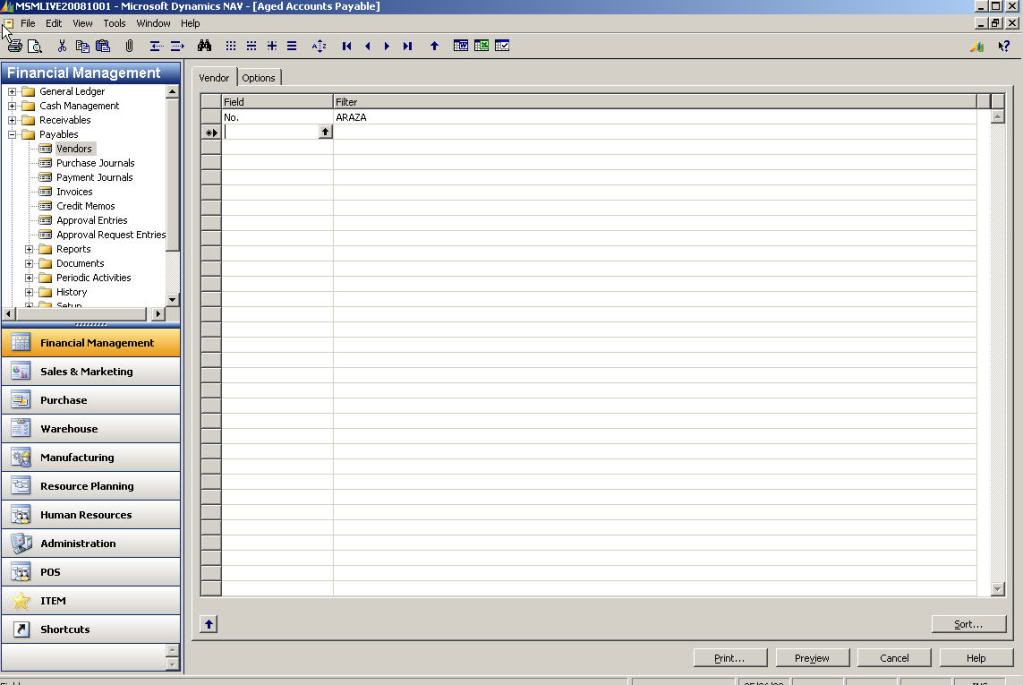Image resolution: width=1023 pixels, height=685 pixels.
Task: Open the File menu
Action: point(28,23)
